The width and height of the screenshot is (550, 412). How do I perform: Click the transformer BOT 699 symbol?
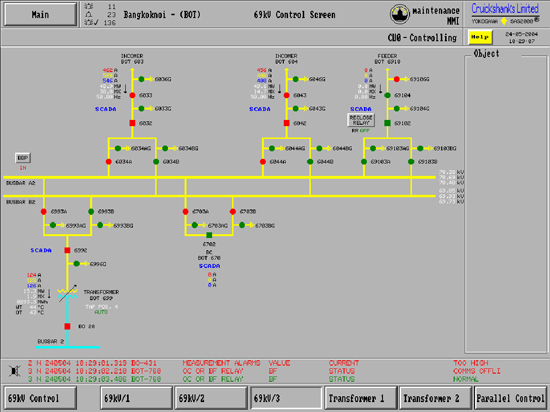[x=67, y=293]
